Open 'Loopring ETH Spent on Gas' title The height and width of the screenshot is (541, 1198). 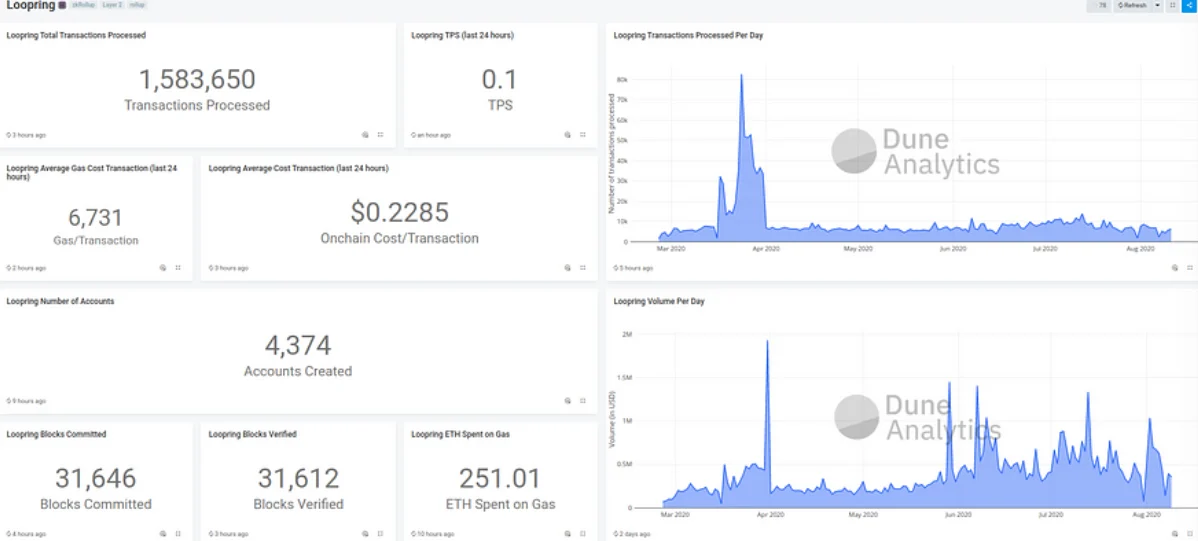(461, 434)
